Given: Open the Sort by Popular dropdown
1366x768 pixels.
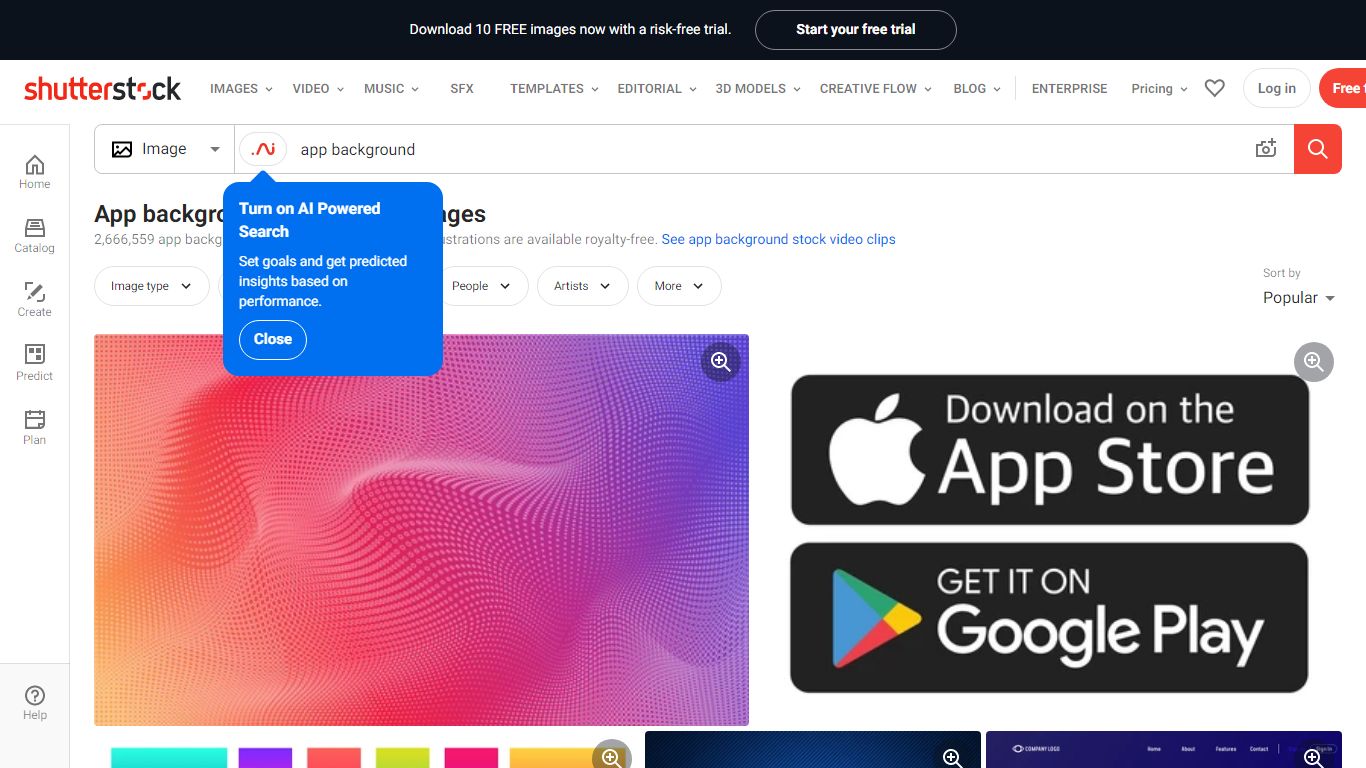Looking at the screenshot, I should 1298,298.
